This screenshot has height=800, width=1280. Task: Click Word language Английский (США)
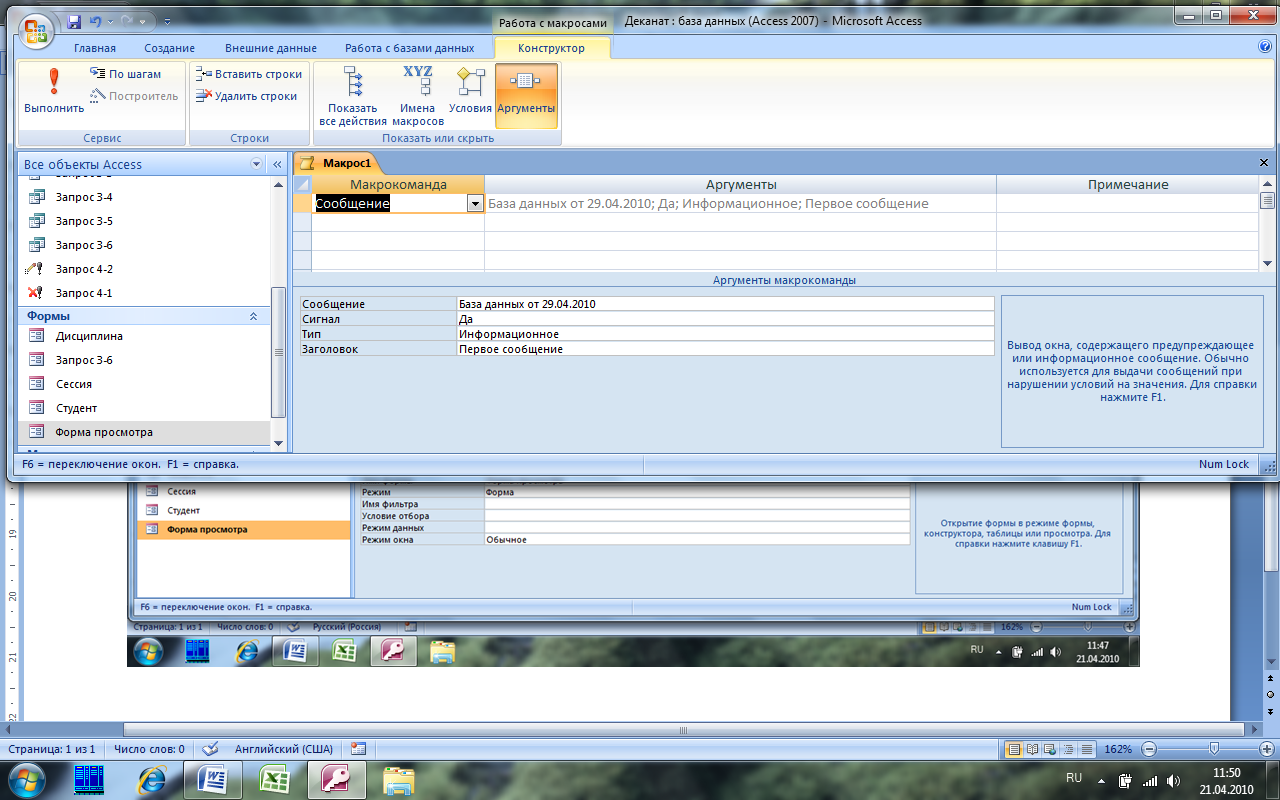(x=283, y=749)
